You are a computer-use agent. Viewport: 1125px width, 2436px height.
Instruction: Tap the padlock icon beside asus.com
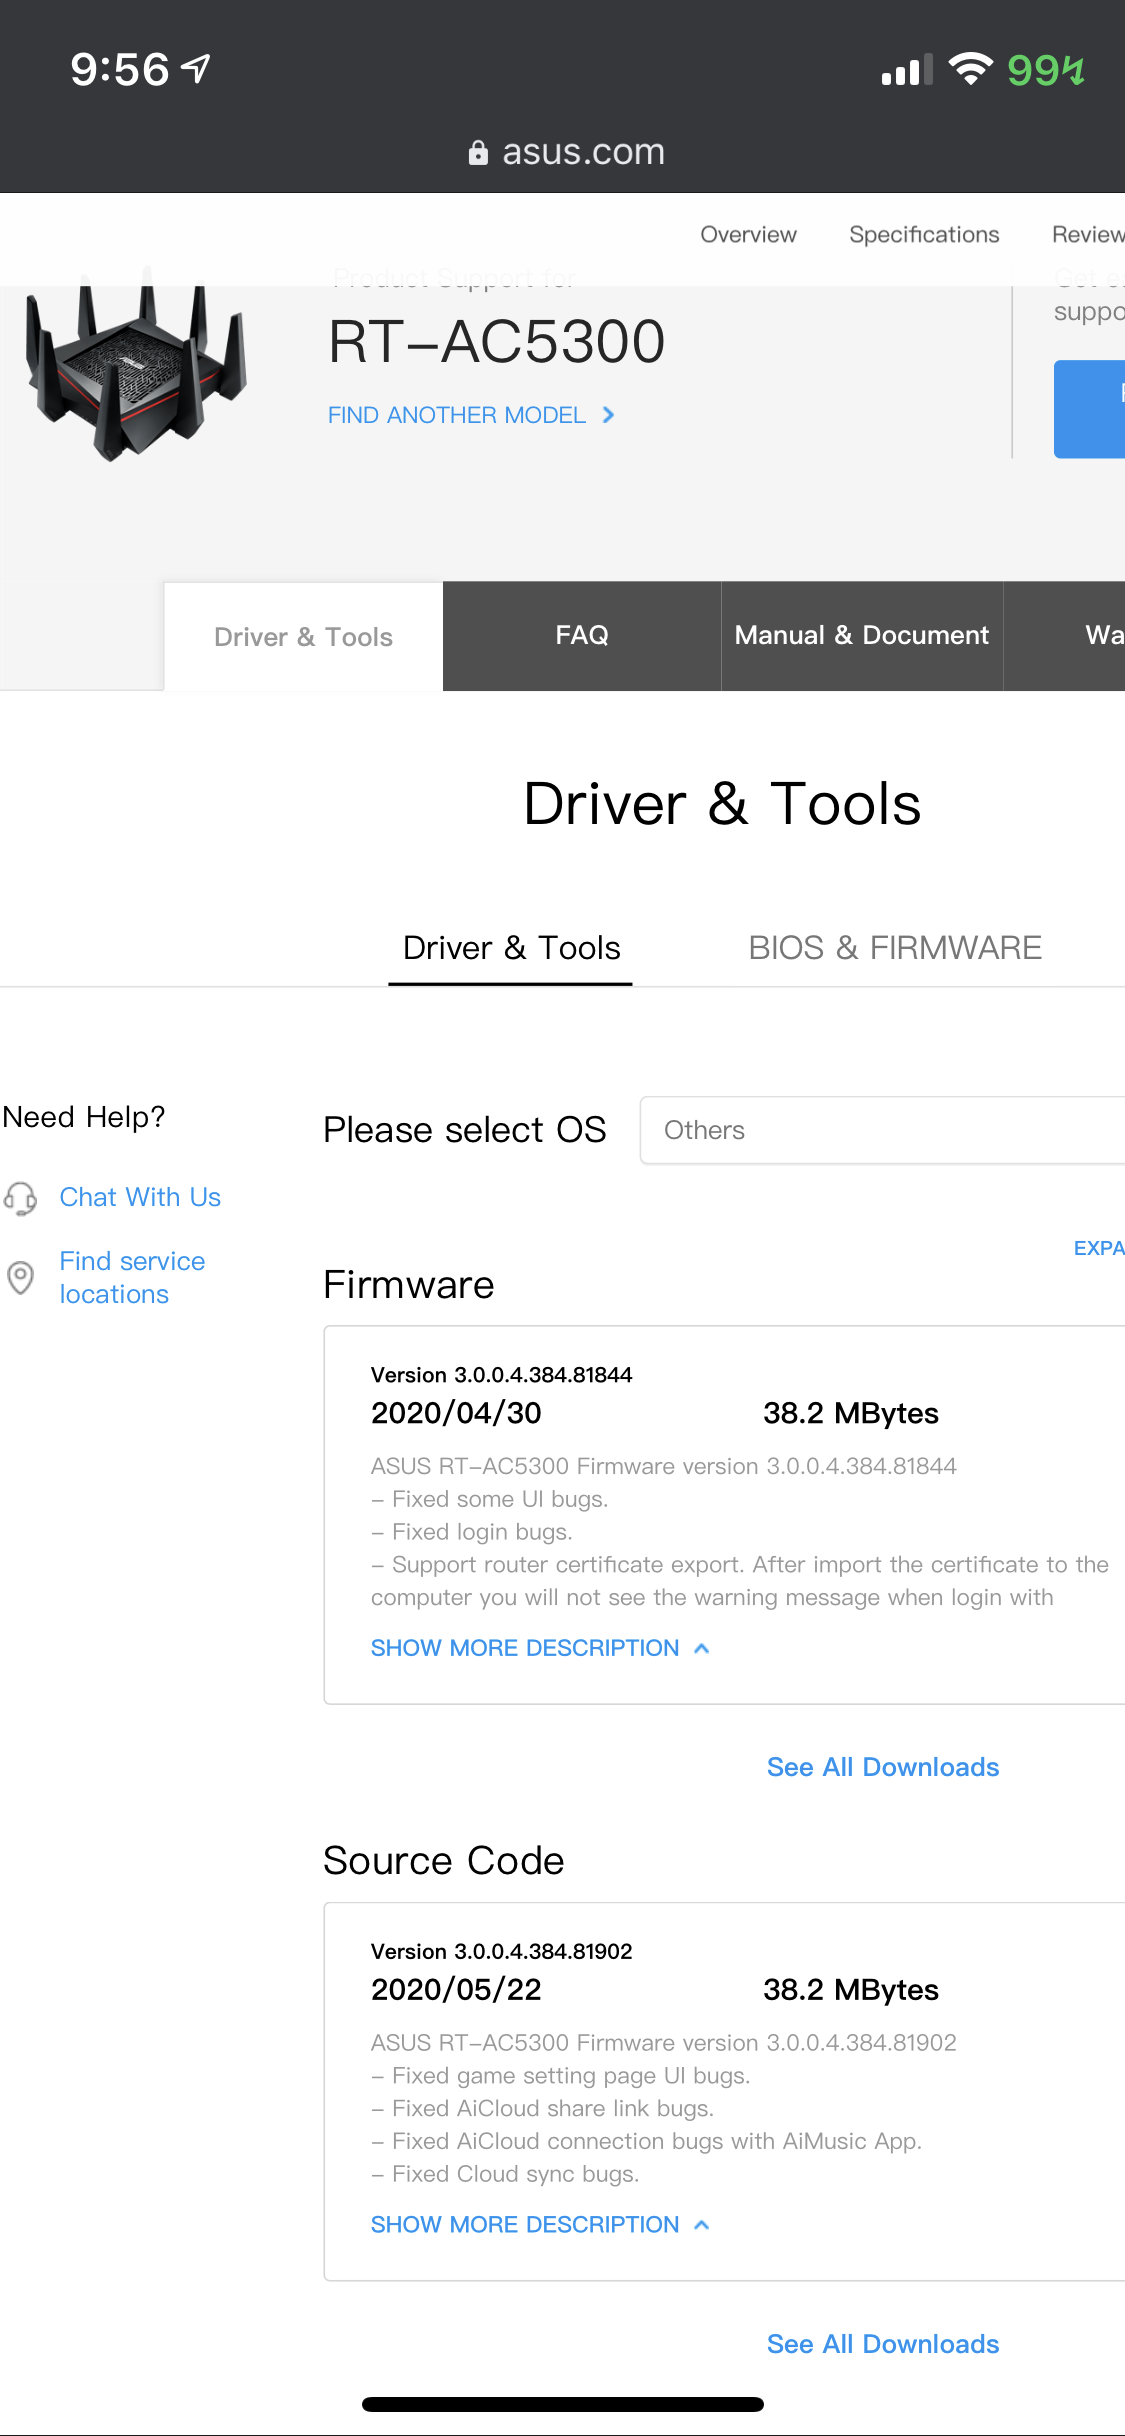[478, 152]
